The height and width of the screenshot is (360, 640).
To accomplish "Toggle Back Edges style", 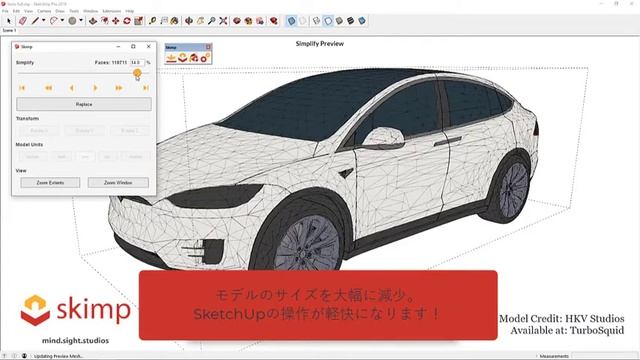I will tap(302, 21).
